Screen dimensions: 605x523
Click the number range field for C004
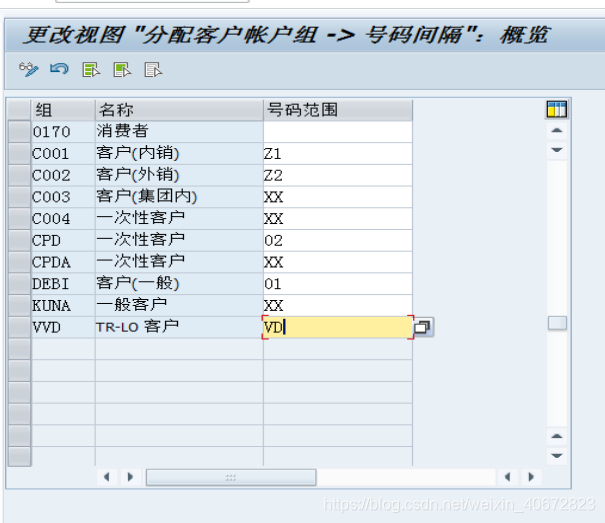coord(338,218)
